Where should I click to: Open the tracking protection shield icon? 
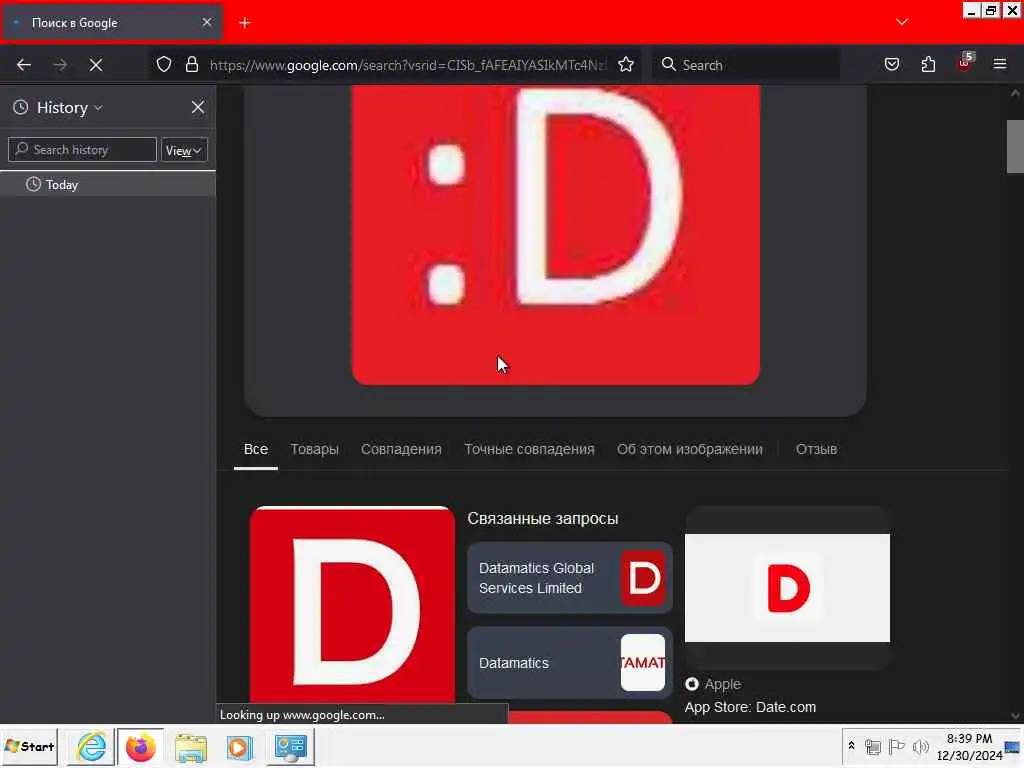164,64
